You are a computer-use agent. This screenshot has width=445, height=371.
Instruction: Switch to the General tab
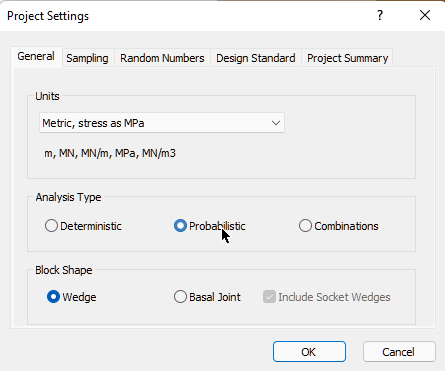(x=36, y=56)
